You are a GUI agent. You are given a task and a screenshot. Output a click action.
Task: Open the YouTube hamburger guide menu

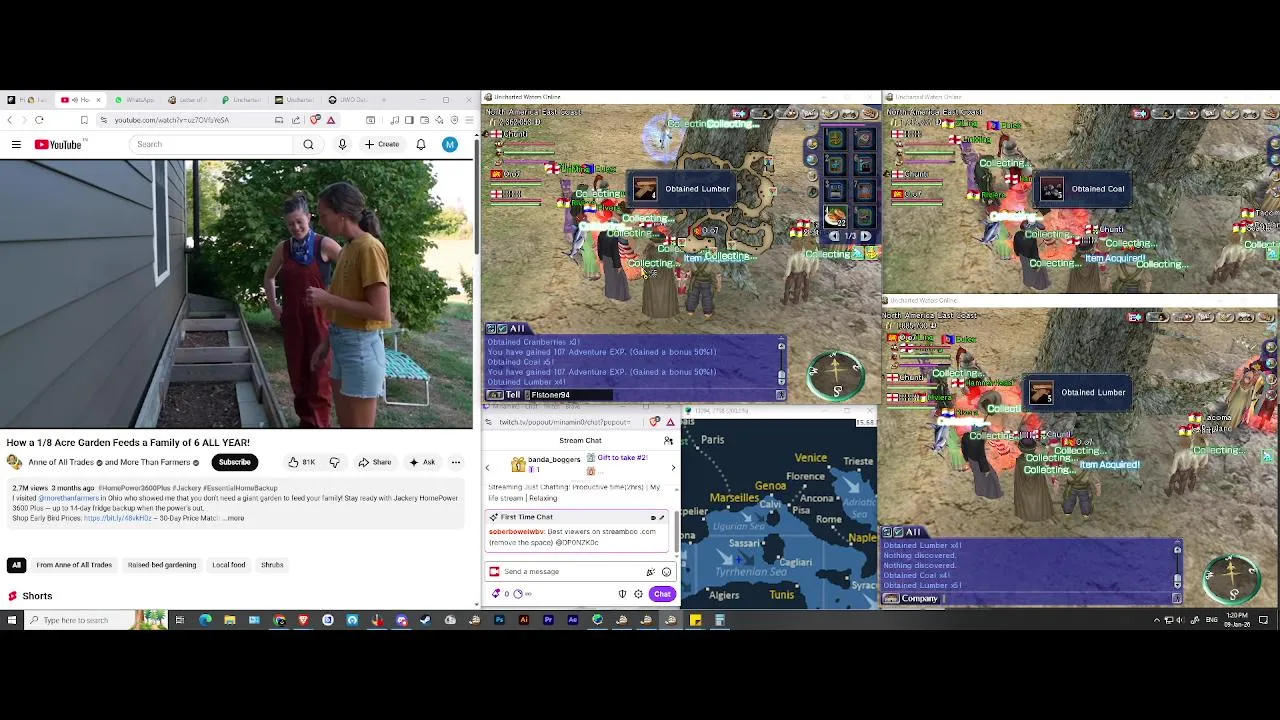(16, 145)
